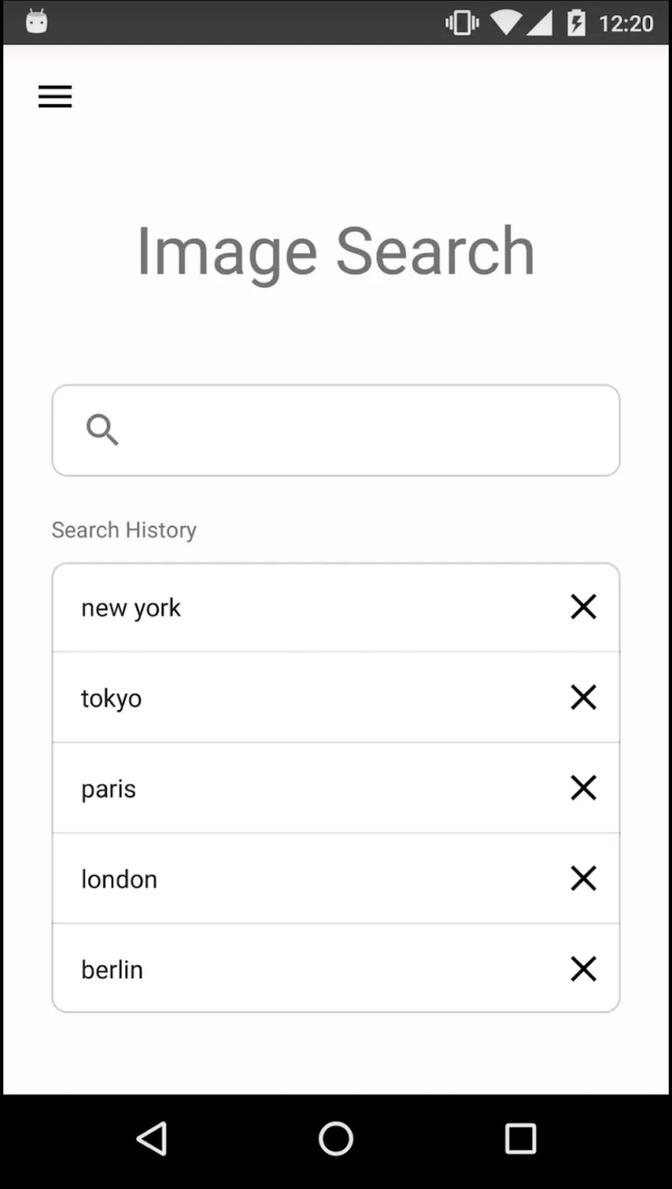Tap the Wi-Fi status icon
Screen dimensions: 672x1189
tap(506, 22)
